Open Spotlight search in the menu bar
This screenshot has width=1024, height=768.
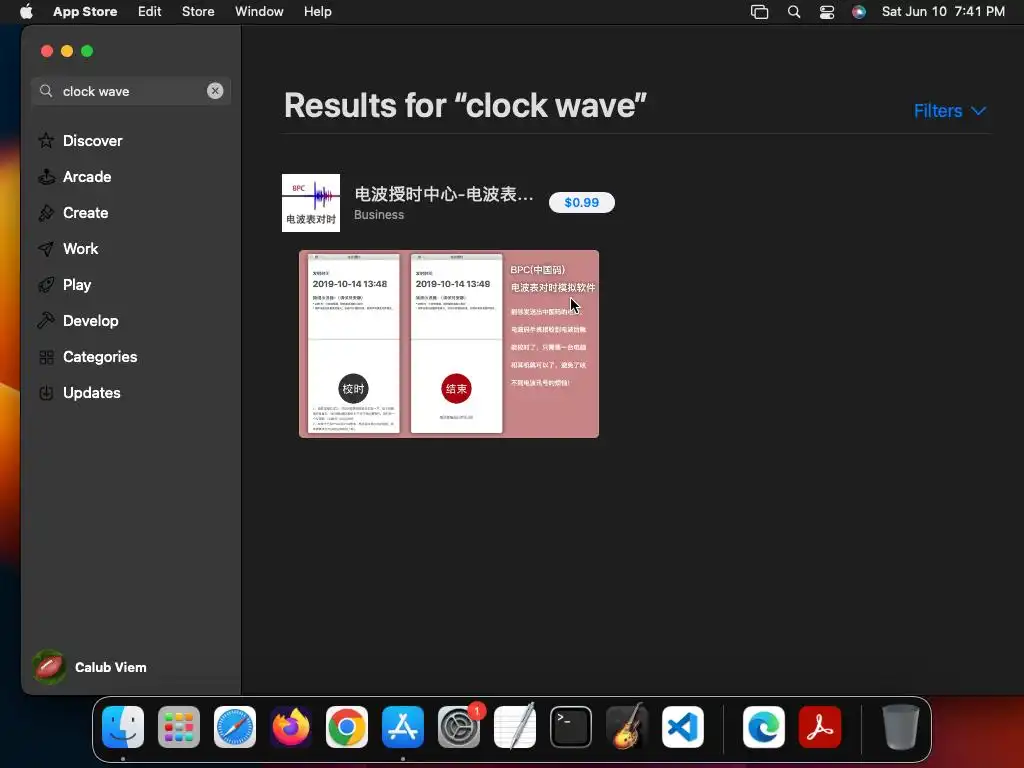pos(793,12)
